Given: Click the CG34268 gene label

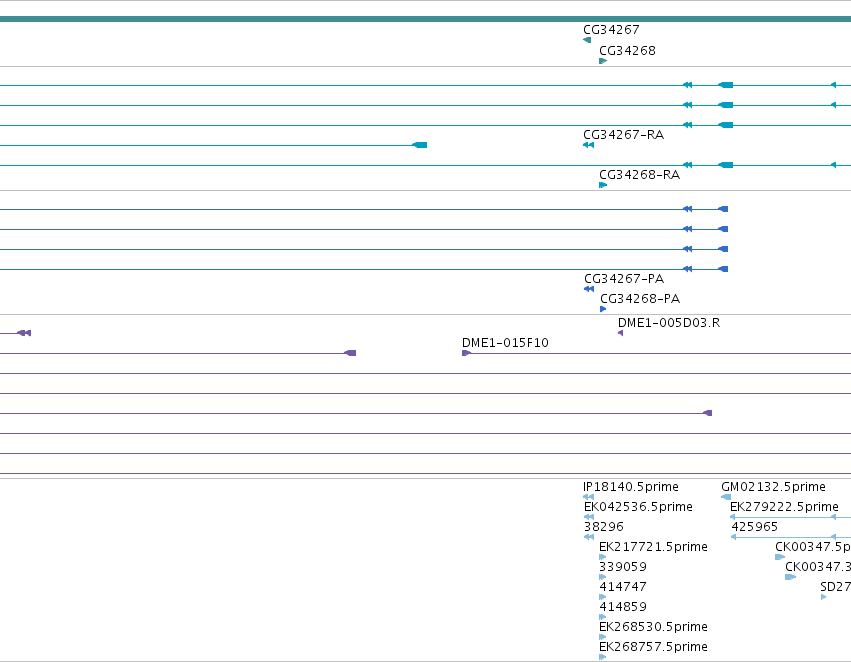Looking at the screenshot, I should (x=627, y=50).
